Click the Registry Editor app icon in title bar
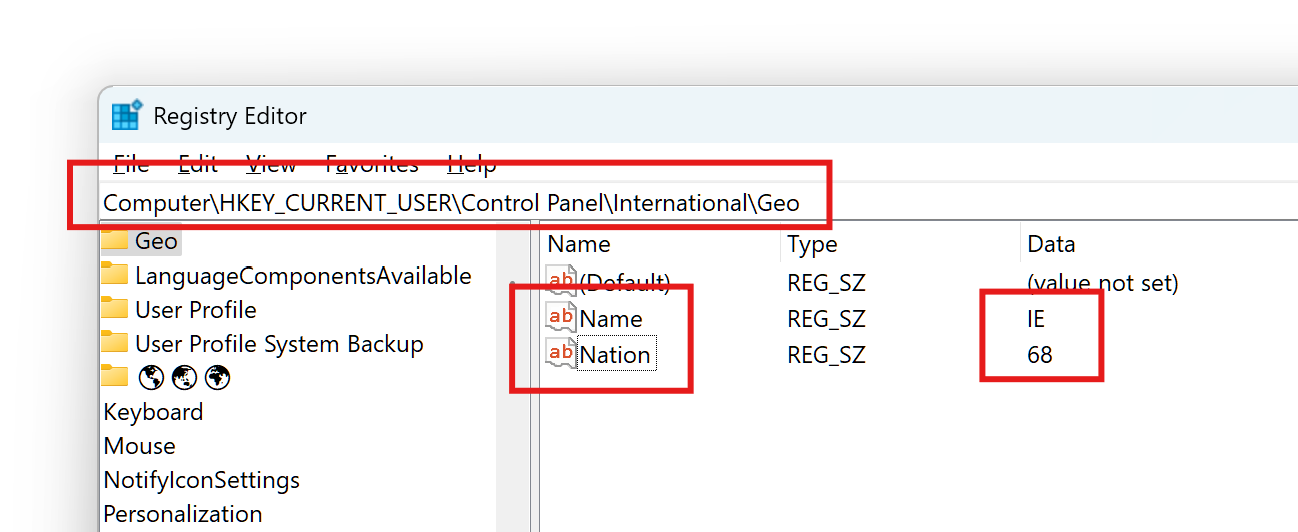The height and width of the screenshot is (532, 1298). click(127, 116)
